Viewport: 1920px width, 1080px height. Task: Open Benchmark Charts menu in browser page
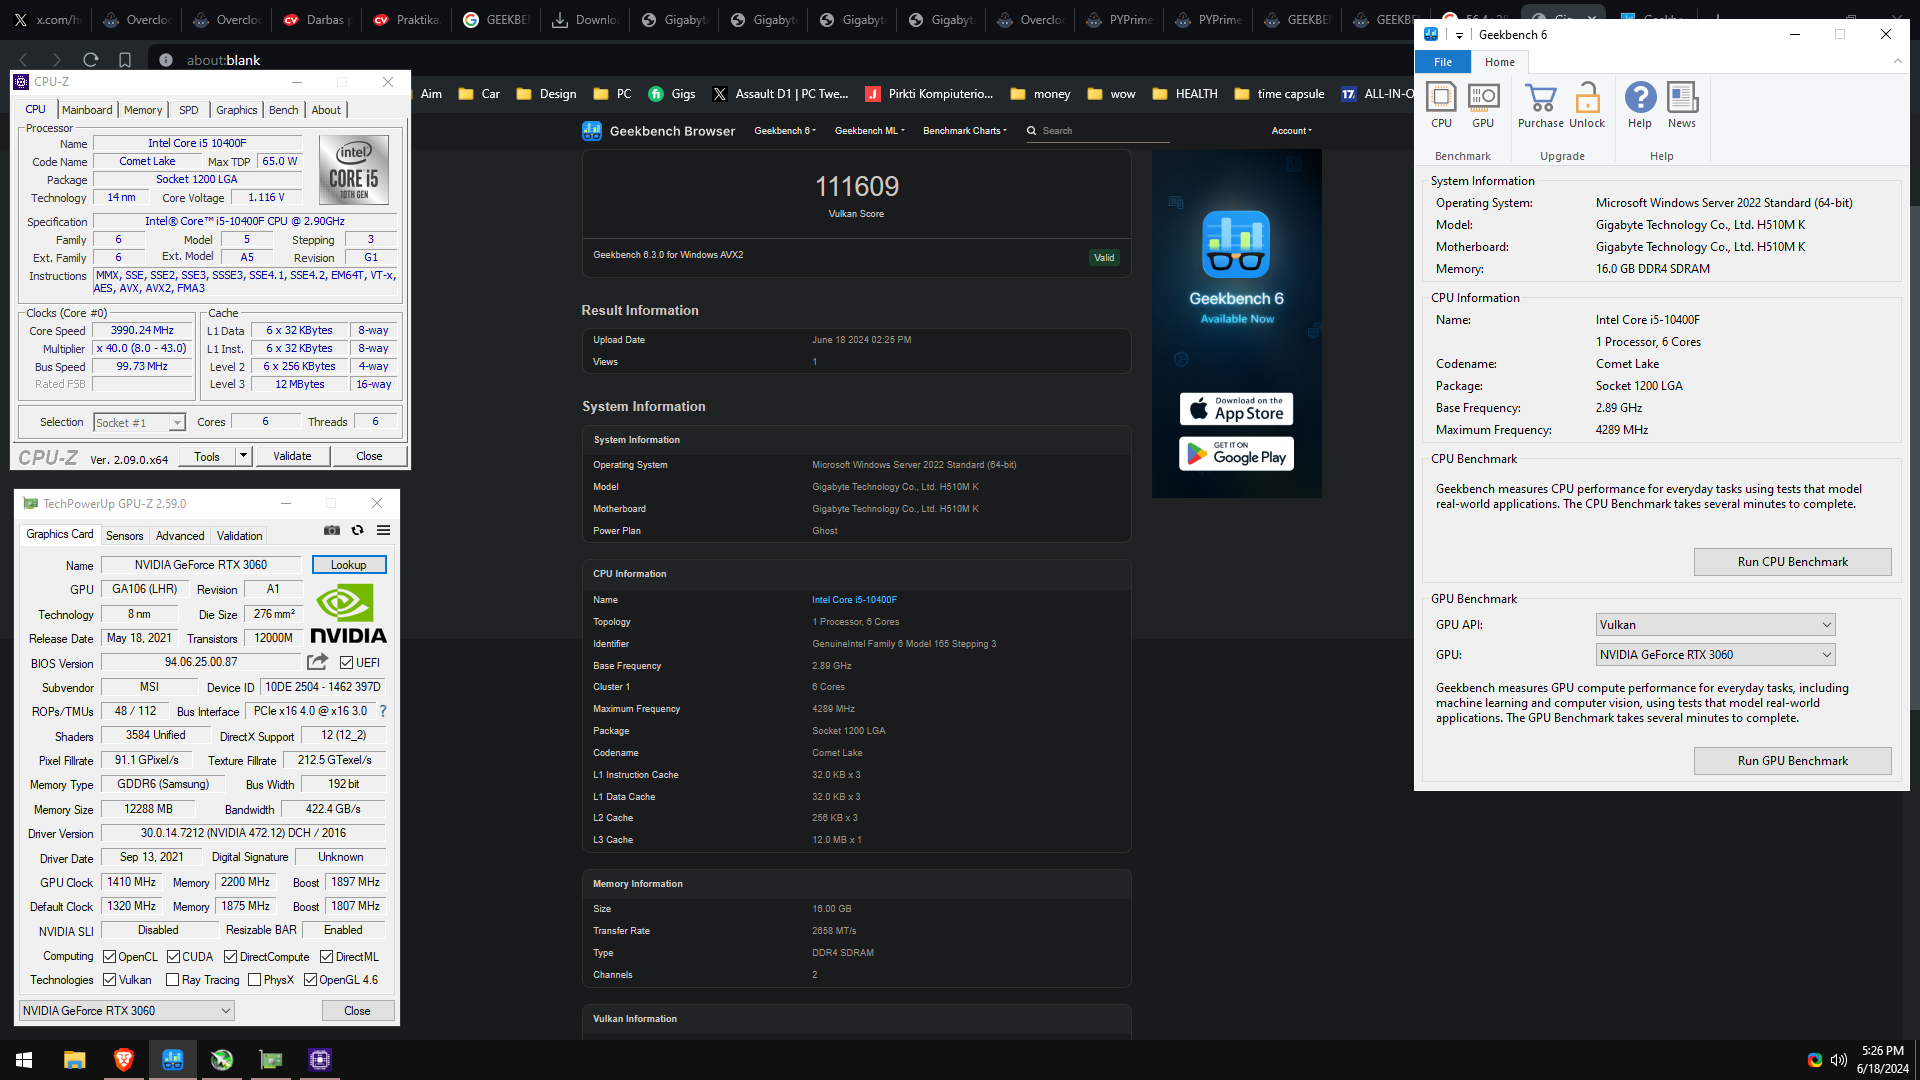click(964, 131)
